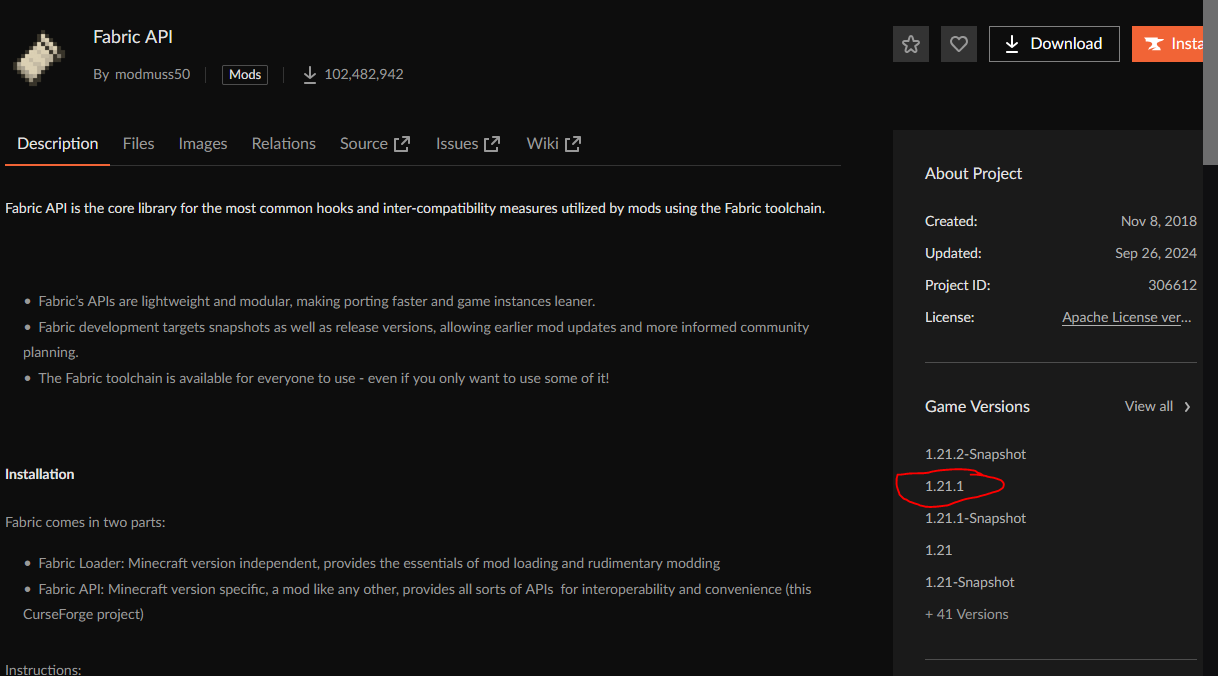Click external link icon beside Source
This screenshot has width=1218, height=676.
(x=402, y=144)
